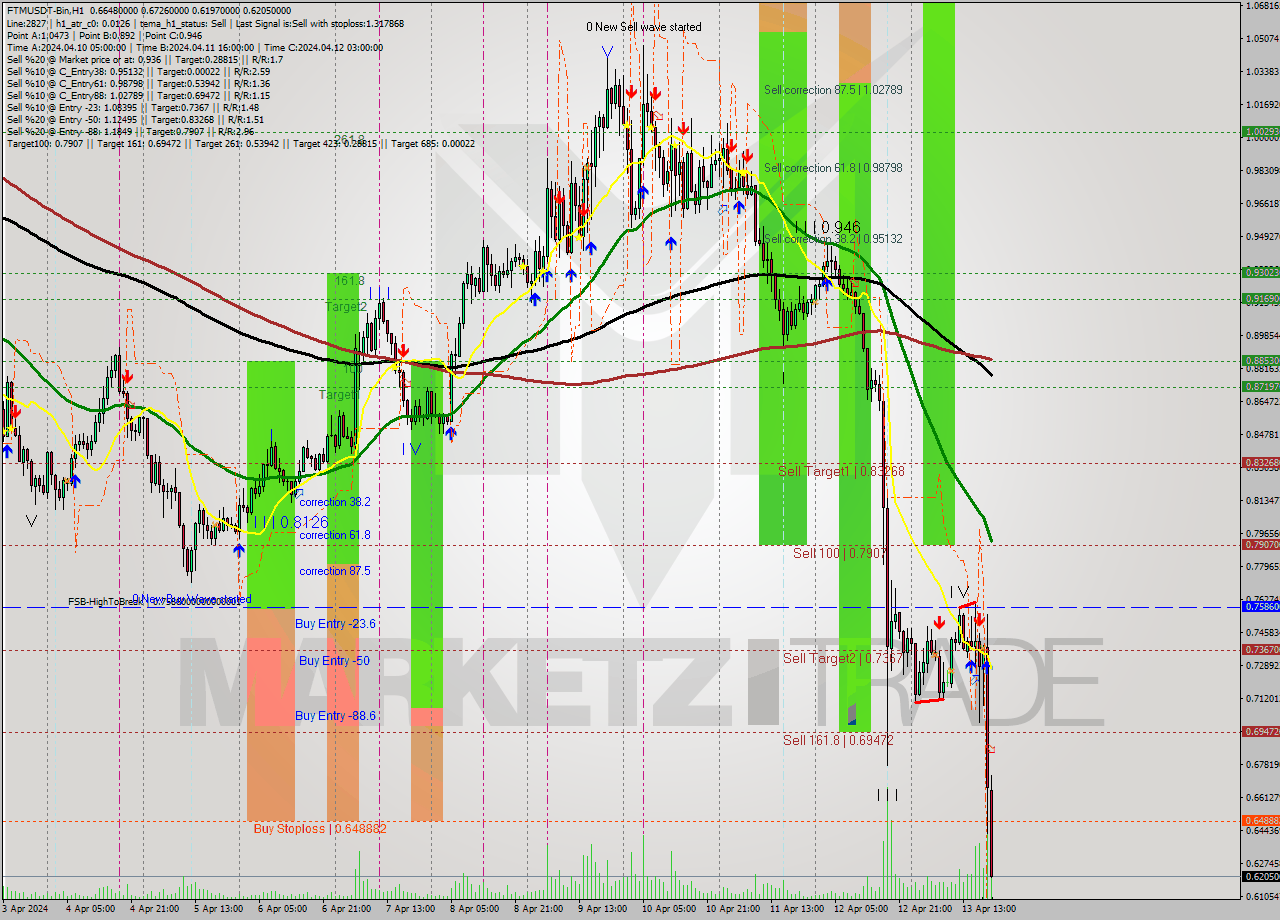Click the green 0.91690 price tag
The width and height of the screenshot is (1280, 920).
click(1260, 298)
